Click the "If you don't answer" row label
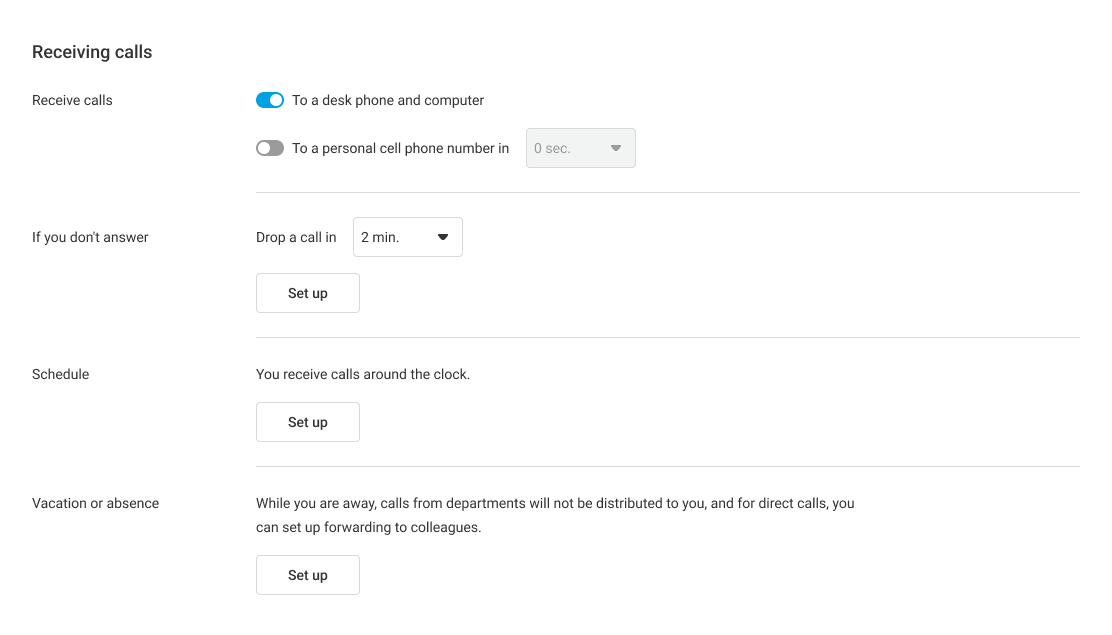The image size is (1112, 635). tap(90, 237)
